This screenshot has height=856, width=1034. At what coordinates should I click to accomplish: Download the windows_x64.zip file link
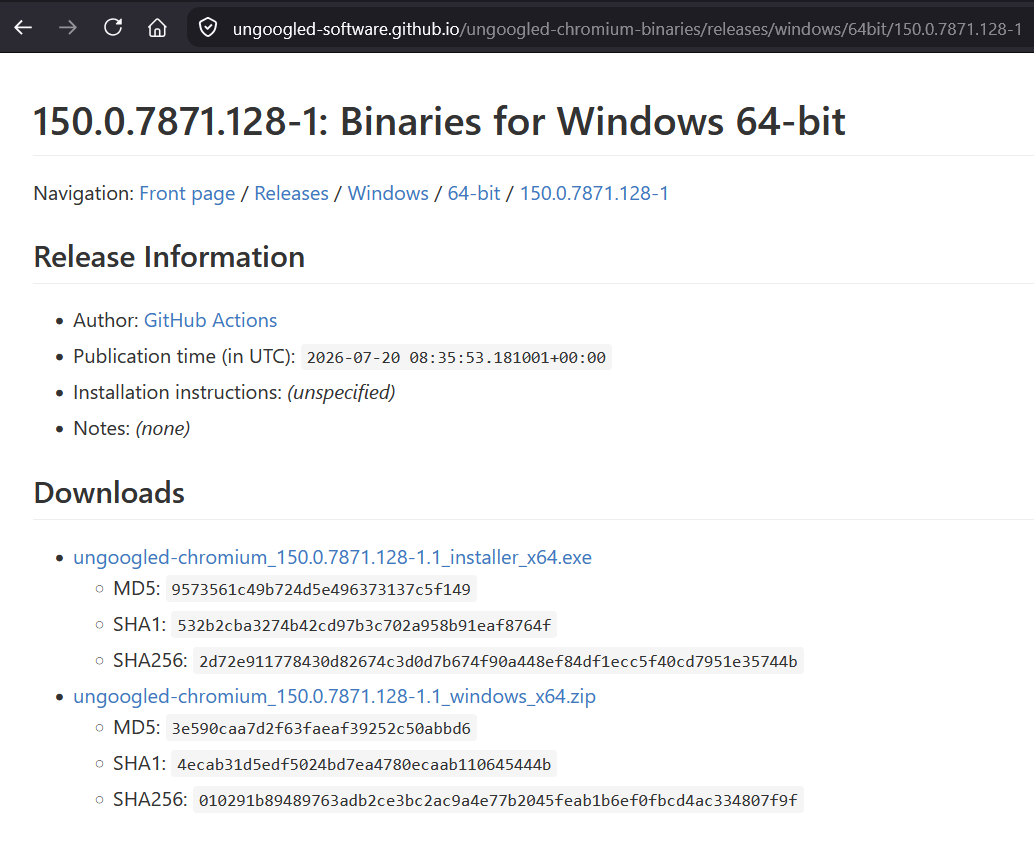[334, 696]
